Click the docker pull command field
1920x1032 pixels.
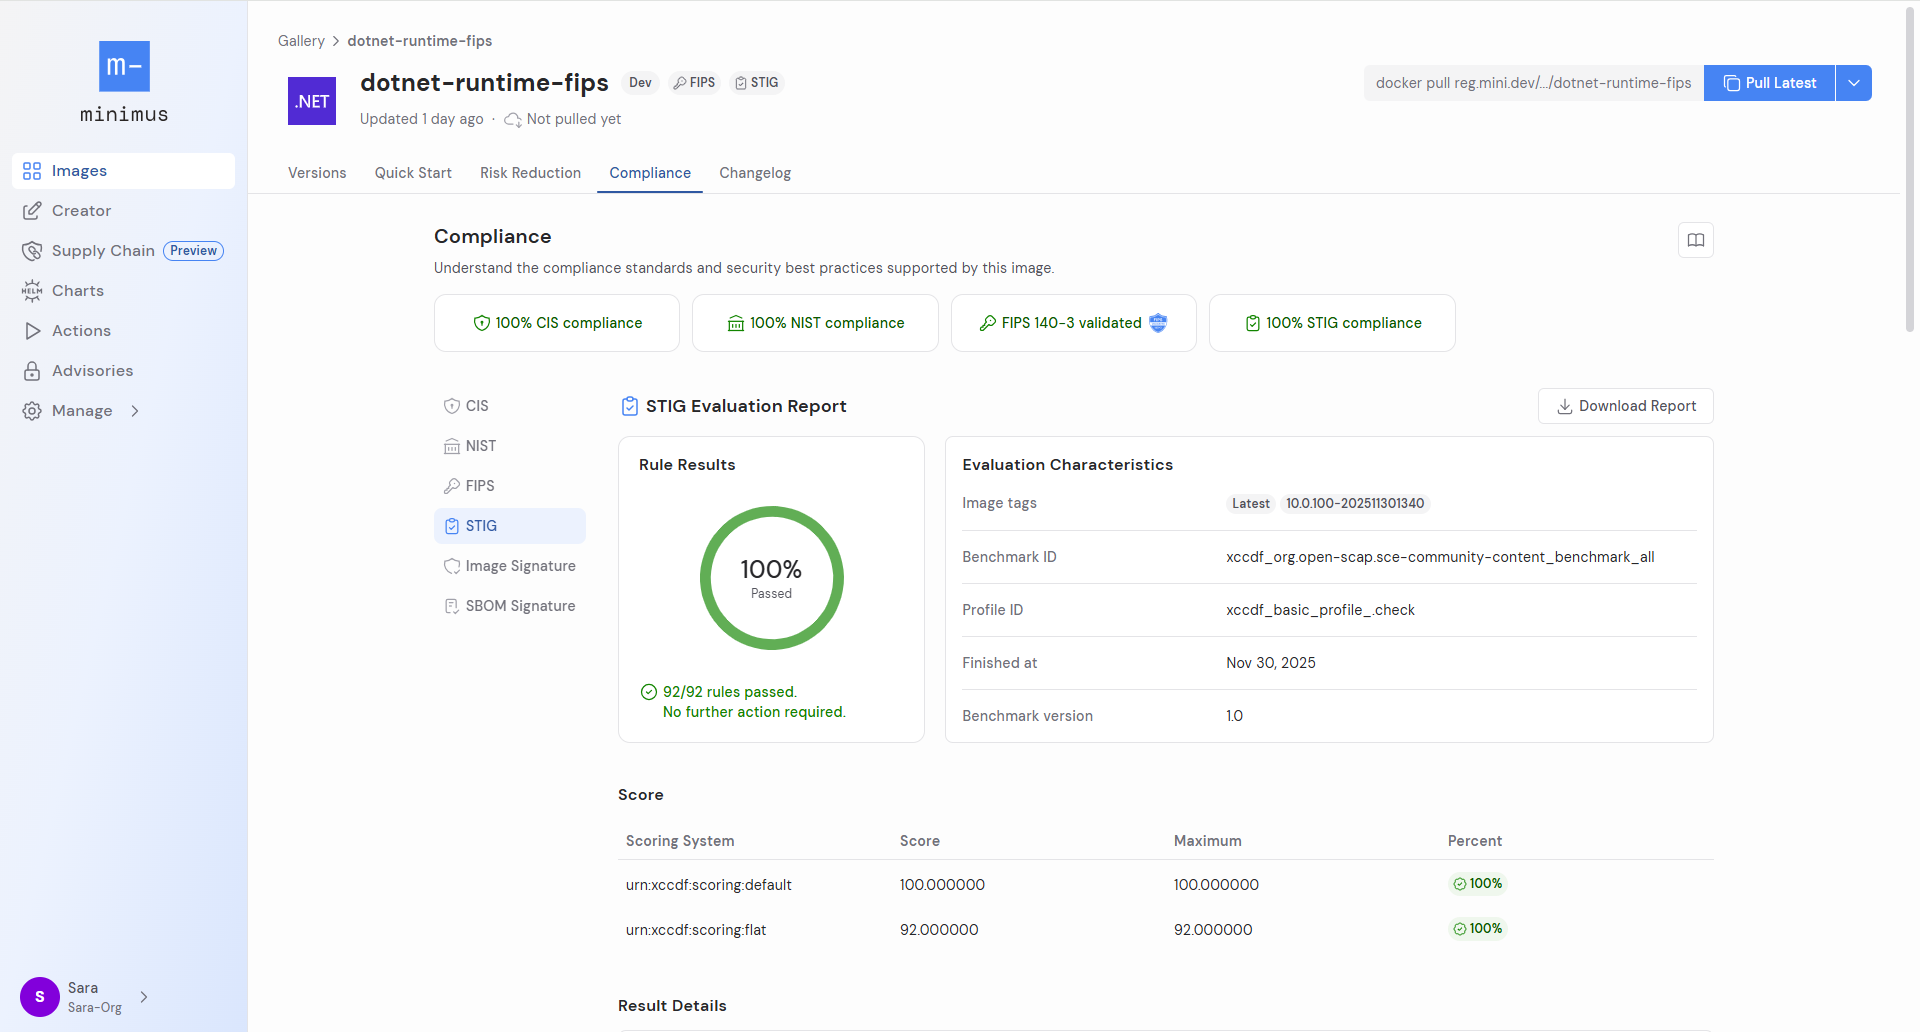point(1533,83)
